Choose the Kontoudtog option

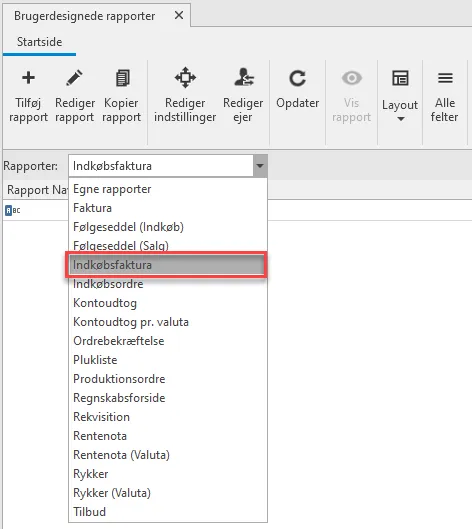coord(168,303)
